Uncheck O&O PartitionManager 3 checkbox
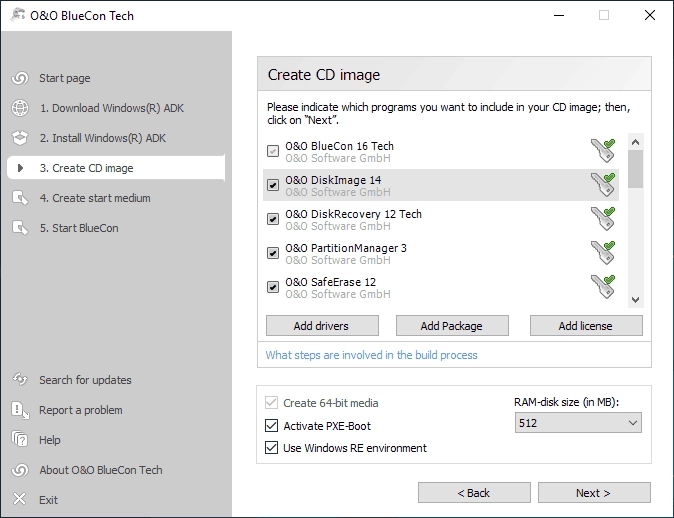The width and height of the screenshot is (674, 518). click(273, 253)
